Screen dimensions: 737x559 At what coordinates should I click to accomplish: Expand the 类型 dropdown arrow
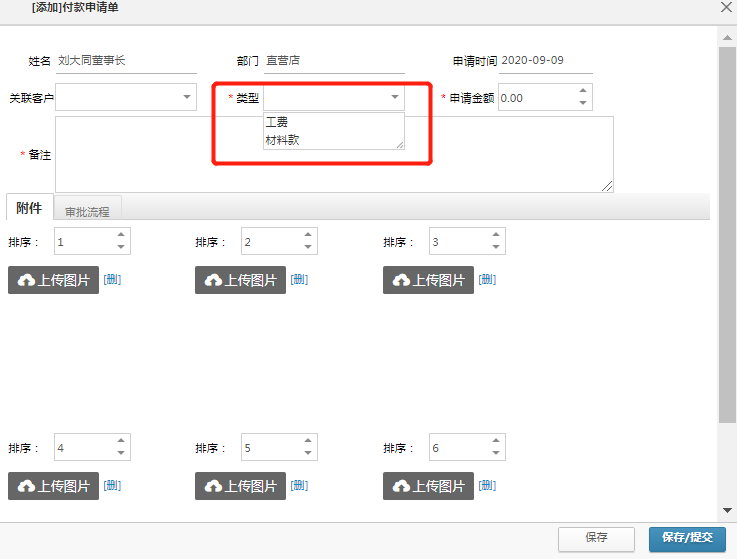tap(395, 97)
